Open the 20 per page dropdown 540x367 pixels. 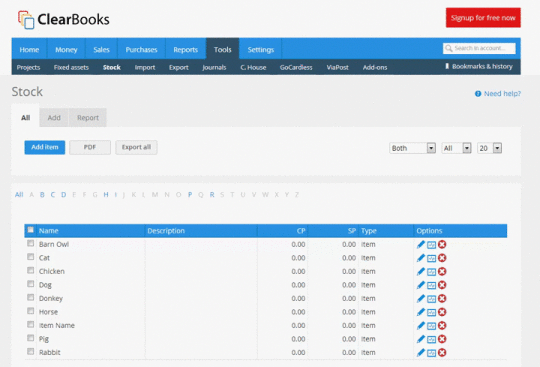[x=489, y=148]
